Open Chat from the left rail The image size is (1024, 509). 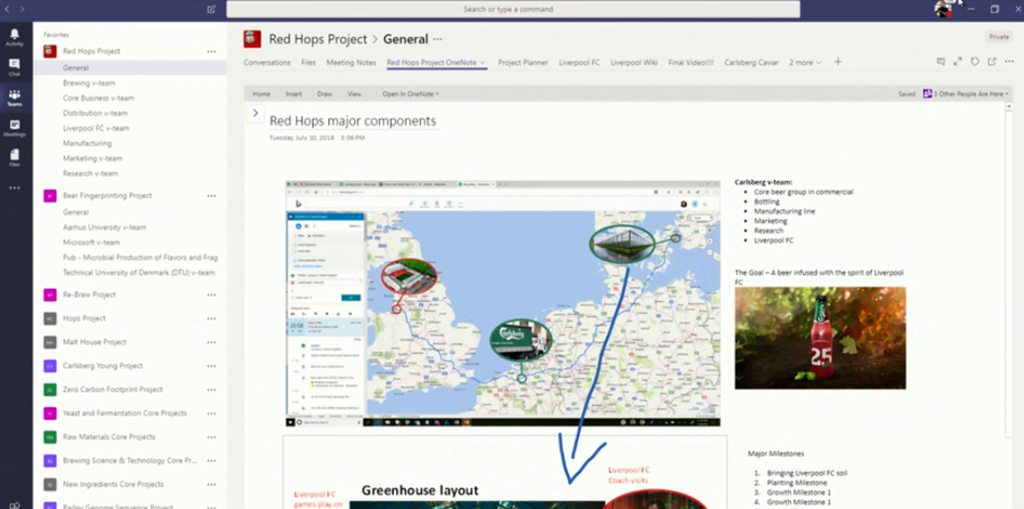coord(14,67)
